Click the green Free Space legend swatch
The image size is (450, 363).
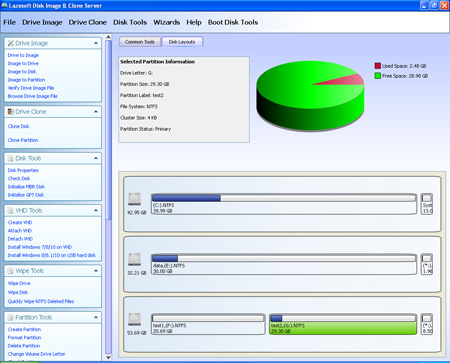[x=378, y=76]
